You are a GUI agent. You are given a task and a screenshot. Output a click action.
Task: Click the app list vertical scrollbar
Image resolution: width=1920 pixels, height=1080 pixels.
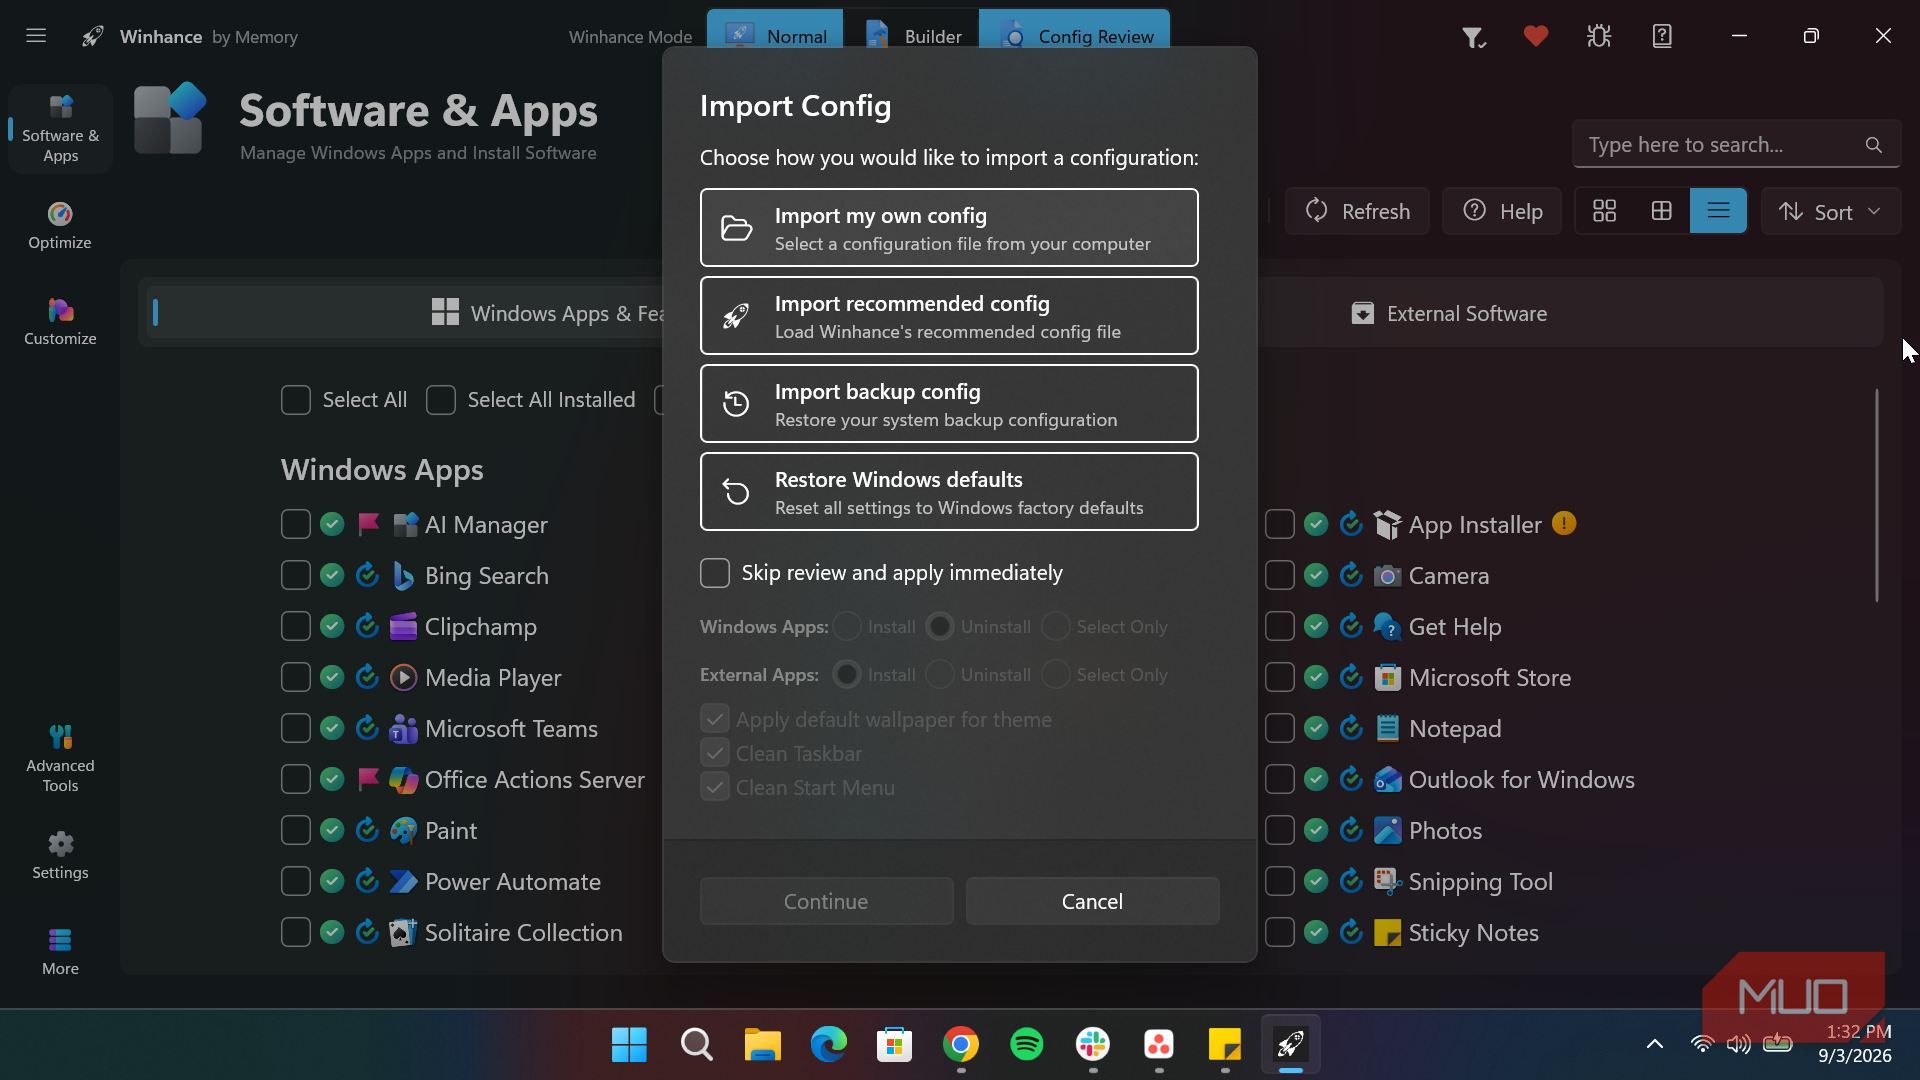[x=1877, y=495]
